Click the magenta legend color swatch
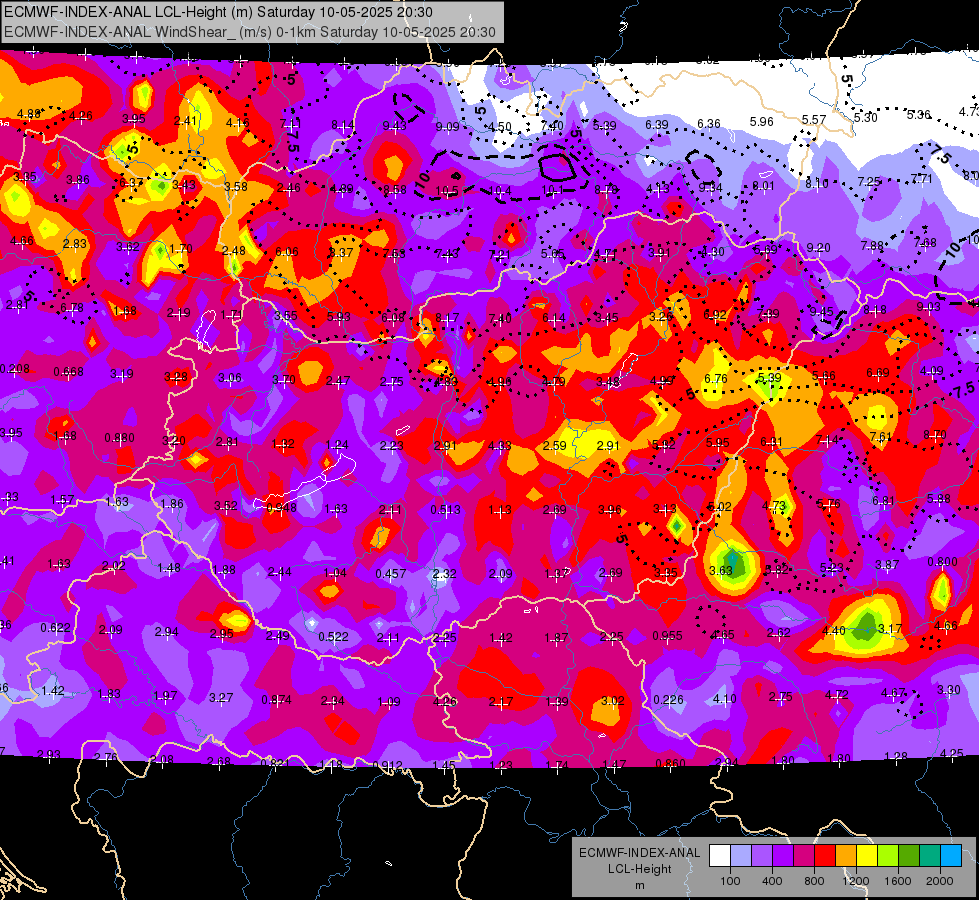Image resolution: width=979 pixels, height=900 pixels. click(804, 856)
